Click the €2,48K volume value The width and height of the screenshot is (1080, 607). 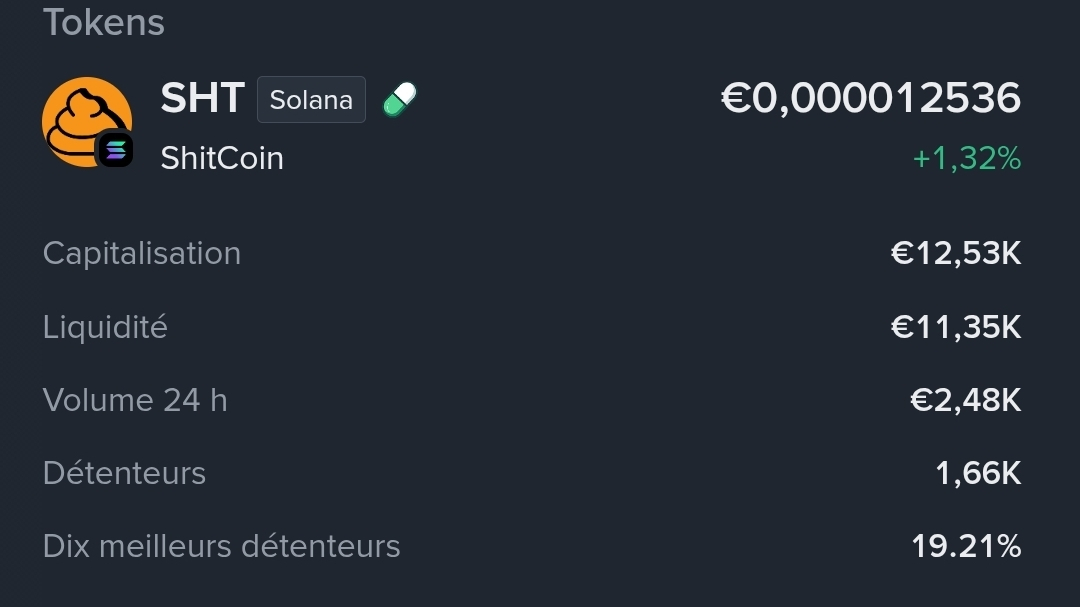pyautogui.click(x=965, y=400)
